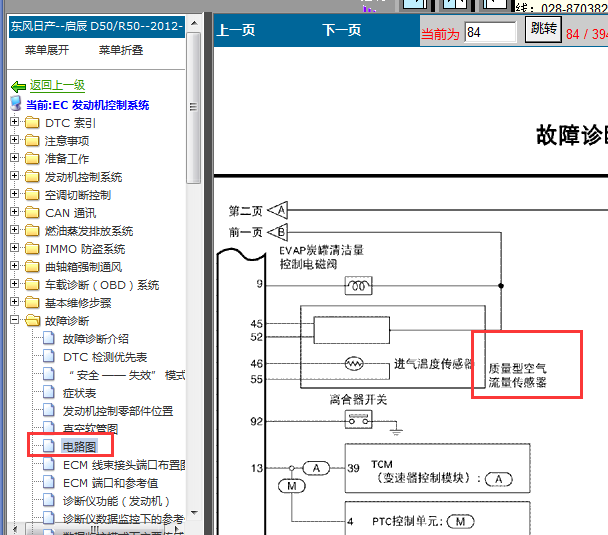Click the page icon for 症状表
608x535 pixels.
pyautogui.click(x=48, y=392)
